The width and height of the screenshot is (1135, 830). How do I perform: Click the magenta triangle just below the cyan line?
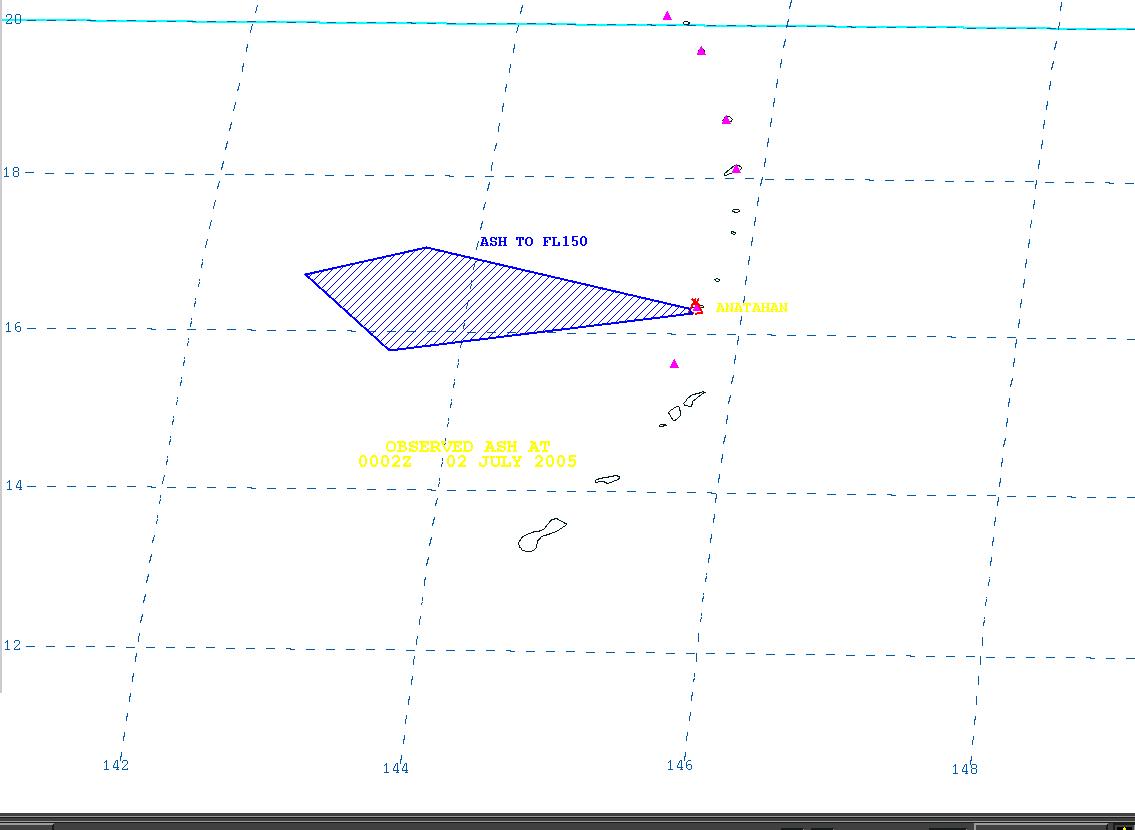click(701, 51)
